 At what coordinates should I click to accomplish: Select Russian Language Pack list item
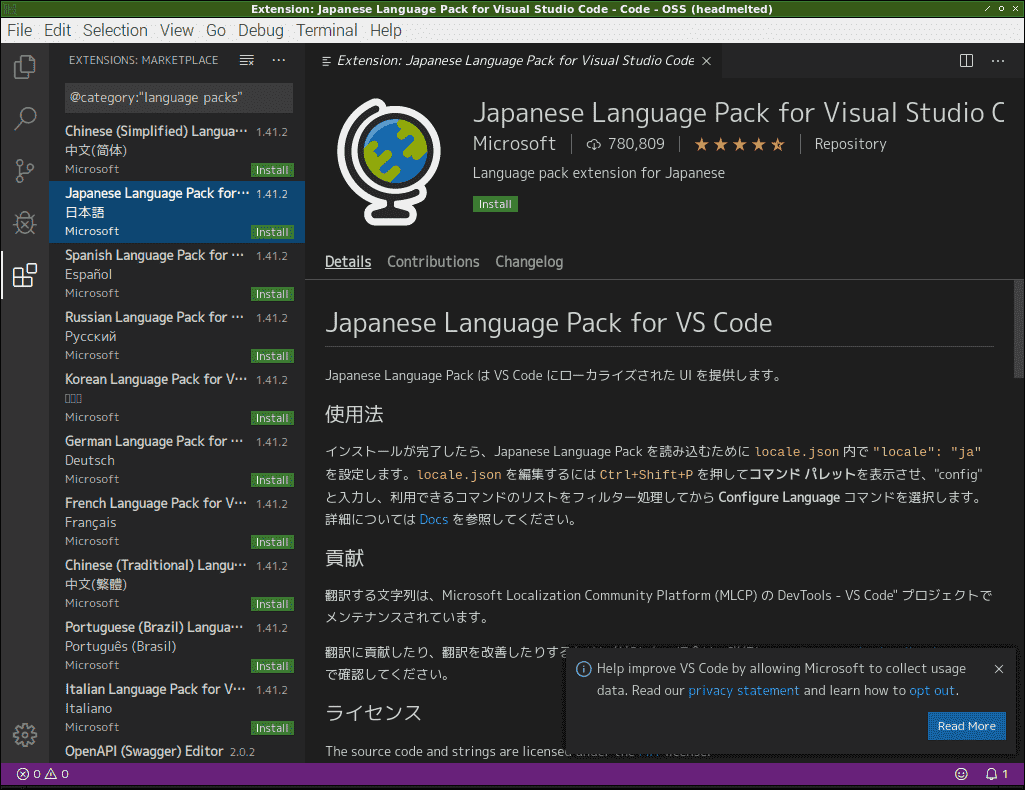[176, 337]
